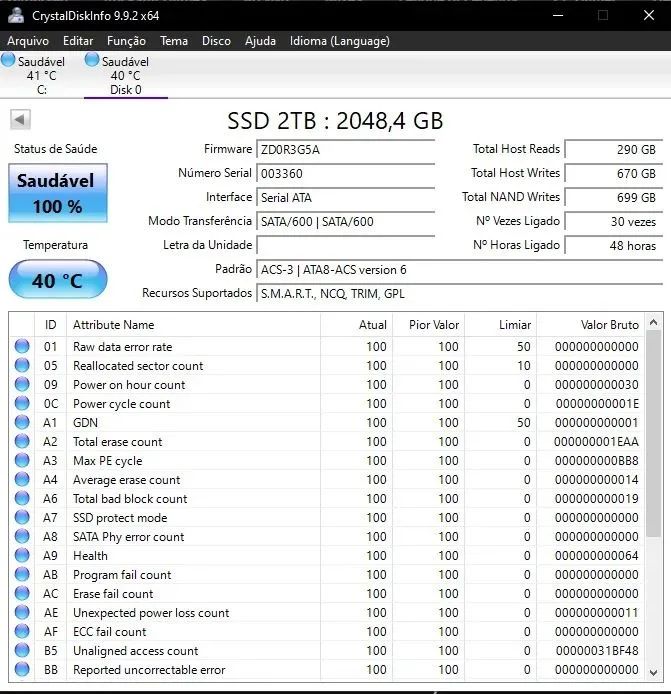Click the scrollbar up arrow of attribute list
This screenshot has height=694, width=671.
pos(654,323)
